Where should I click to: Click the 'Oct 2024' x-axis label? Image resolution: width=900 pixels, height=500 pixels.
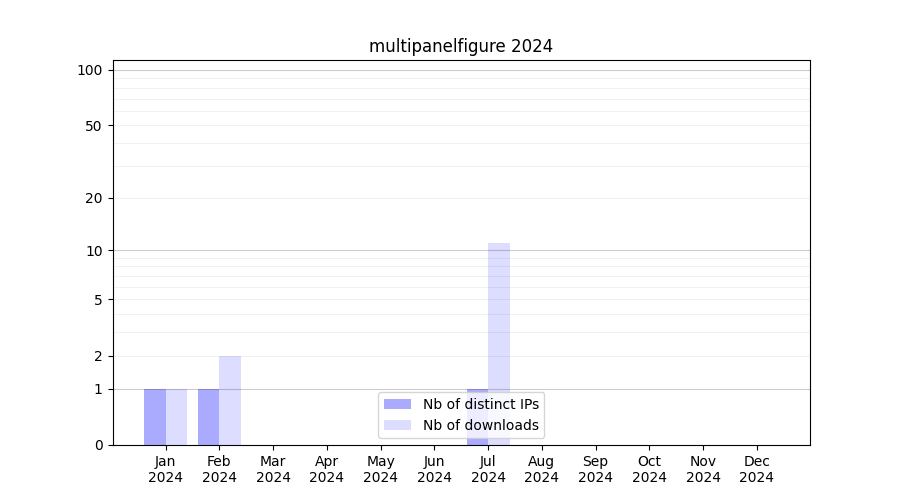[649, 469]
